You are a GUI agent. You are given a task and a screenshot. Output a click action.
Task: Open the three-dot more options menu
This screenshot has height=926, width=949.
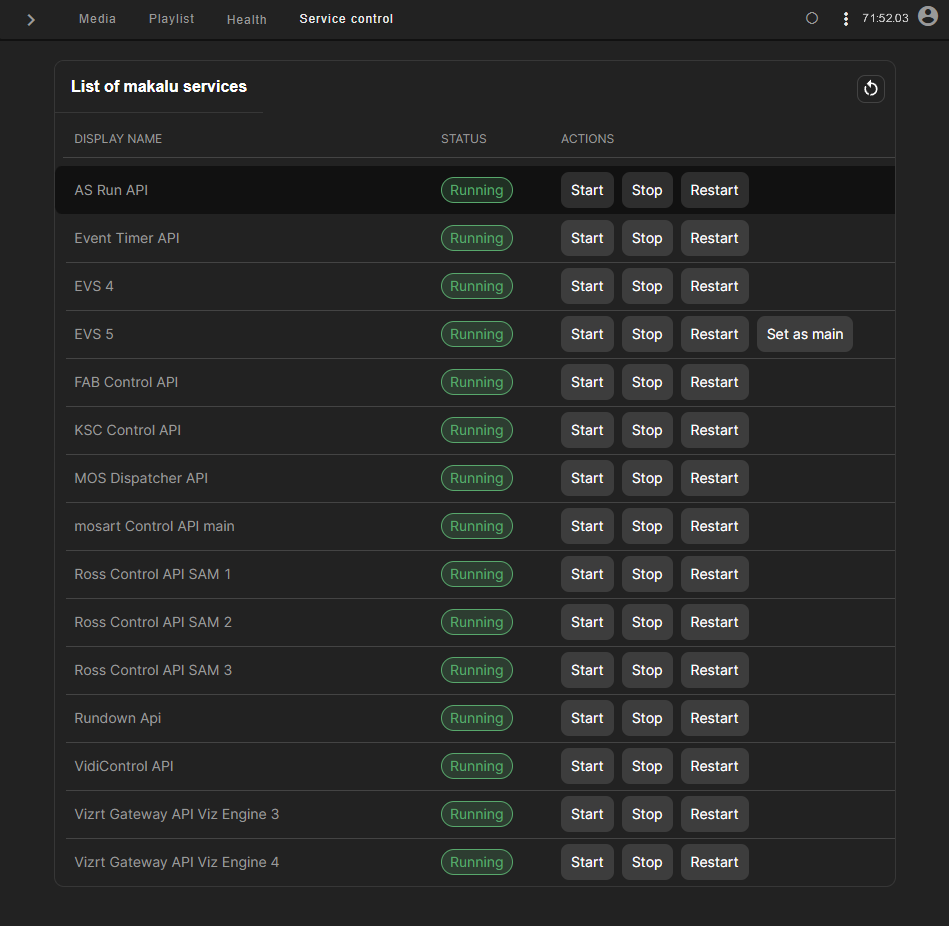click(x=846, y=19)
